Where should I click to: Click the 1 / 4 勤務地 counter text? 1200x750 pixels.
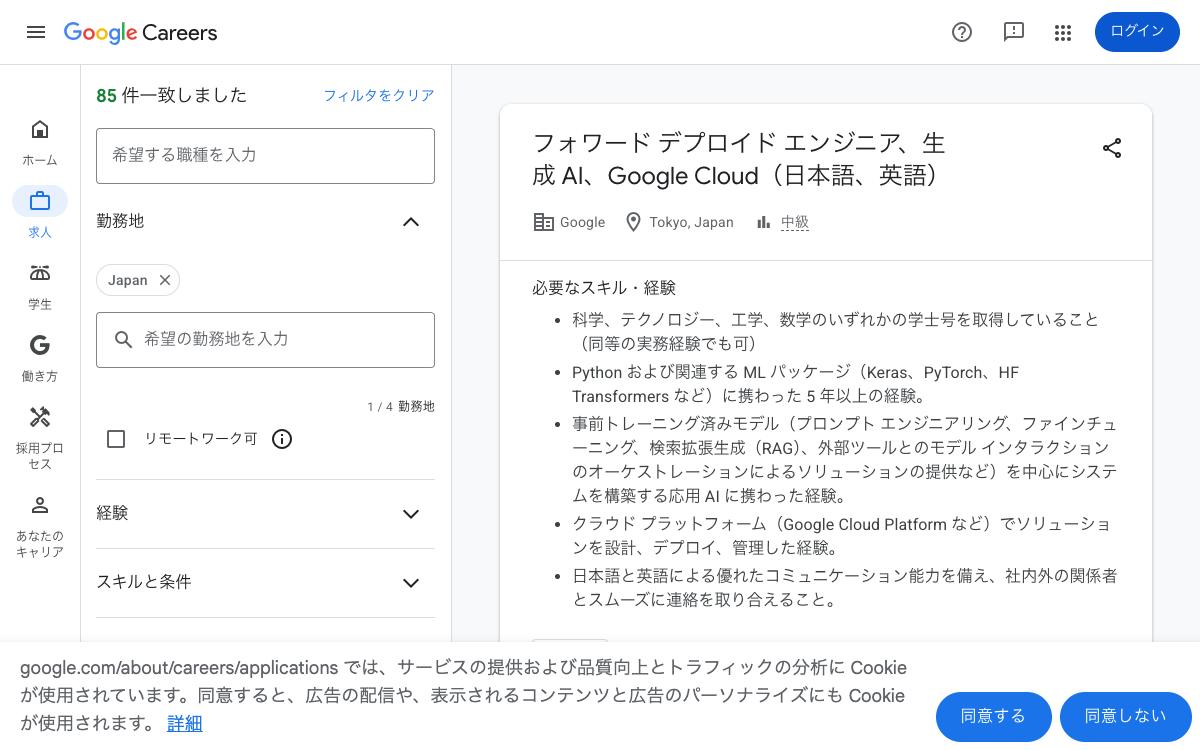(x=401, y=407)
